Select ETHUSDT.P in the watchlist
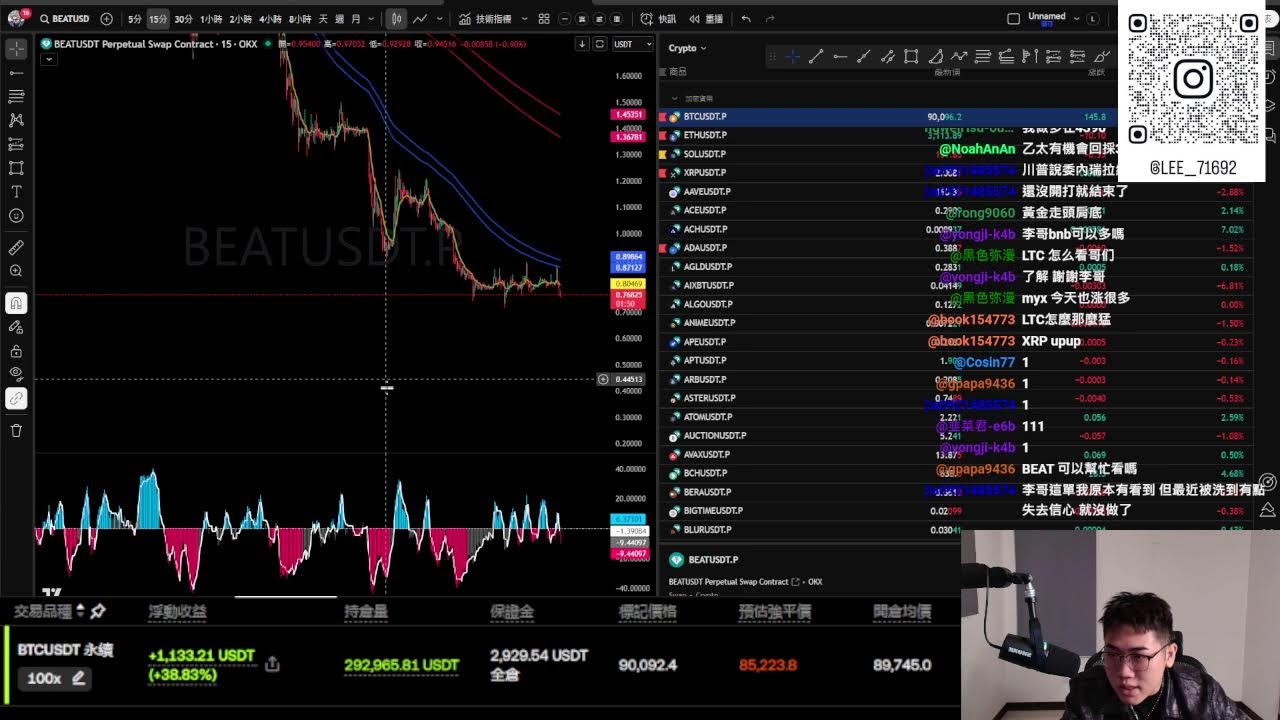 pyautogui.click(x=955, y=135)
